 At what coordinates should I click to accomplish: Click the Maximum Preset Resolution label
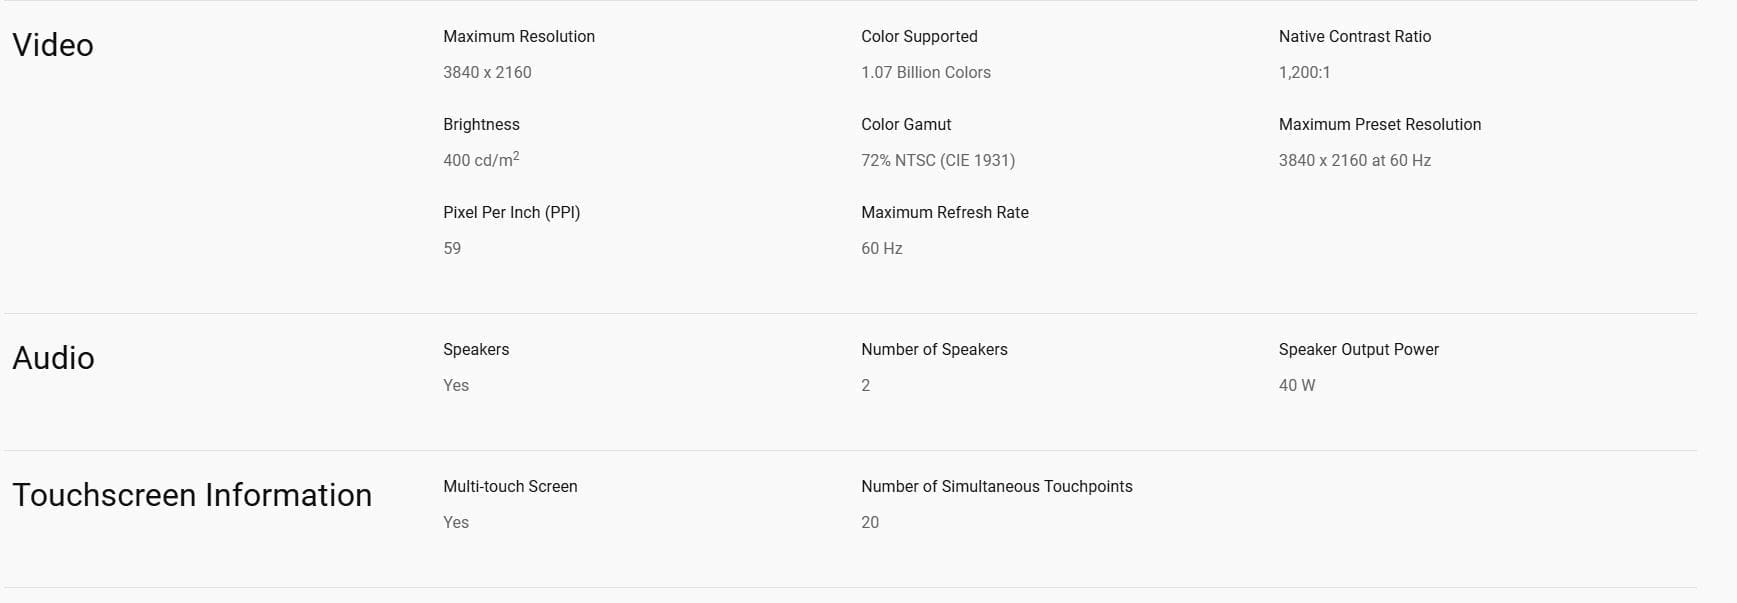pyautogui.click(x=1380, y=124)
